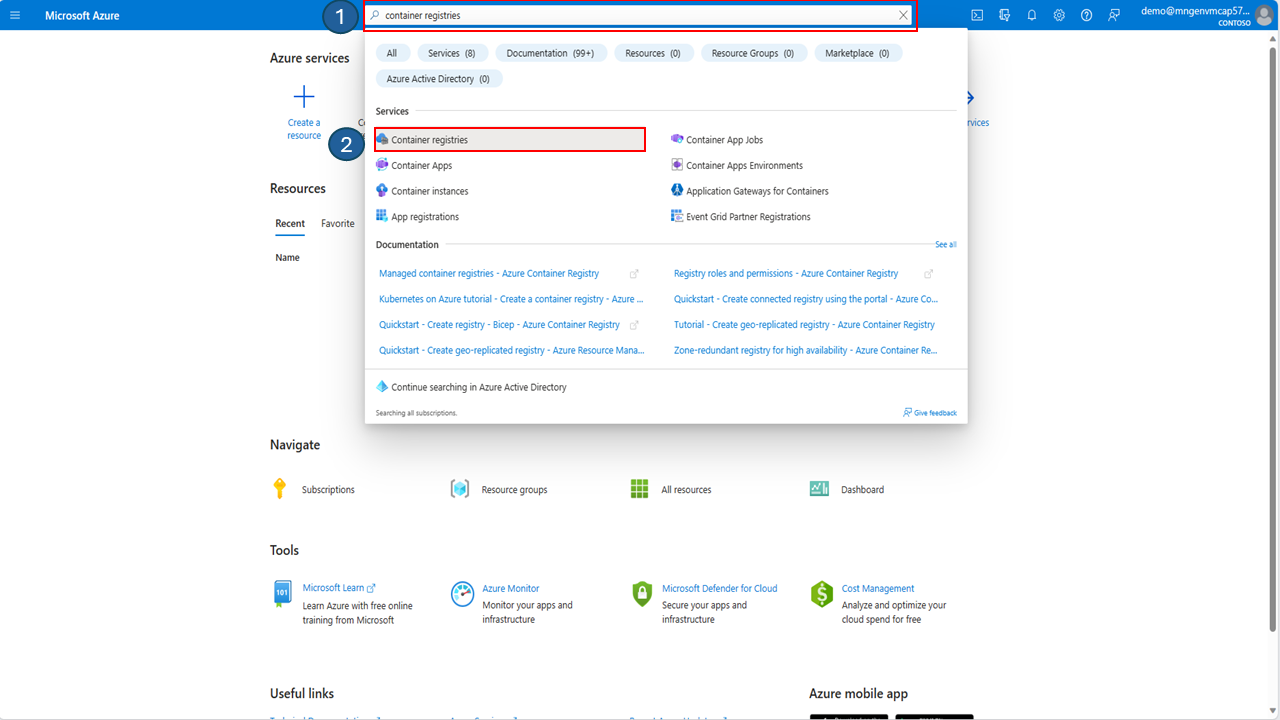Filter results by Services (8)
This screenshot has width=1280, height=720.
(x=452, y=53)
